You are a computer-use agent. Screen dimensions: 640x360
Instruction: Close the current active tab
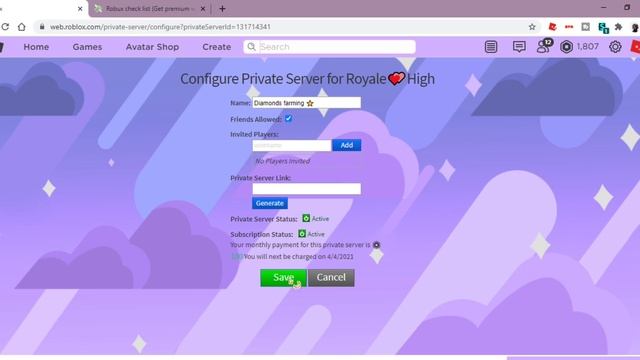80,9
